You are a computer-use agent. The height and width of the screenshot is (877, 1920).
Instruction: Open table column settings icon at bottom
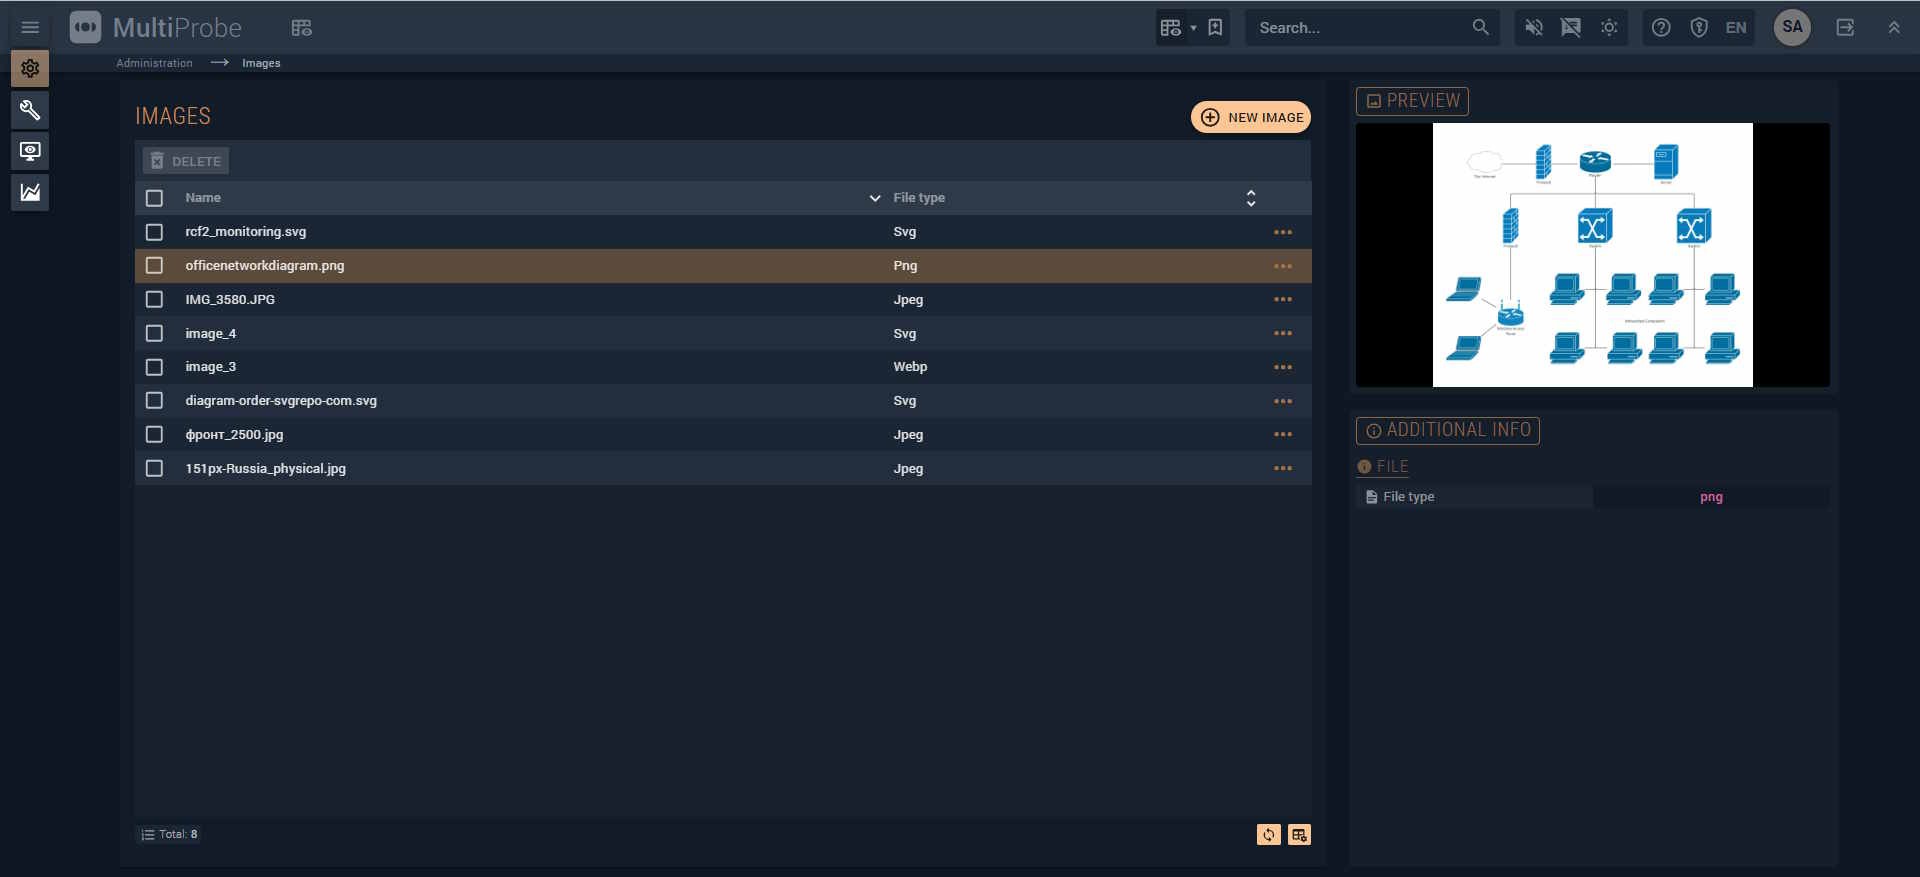click(1299, 835)
